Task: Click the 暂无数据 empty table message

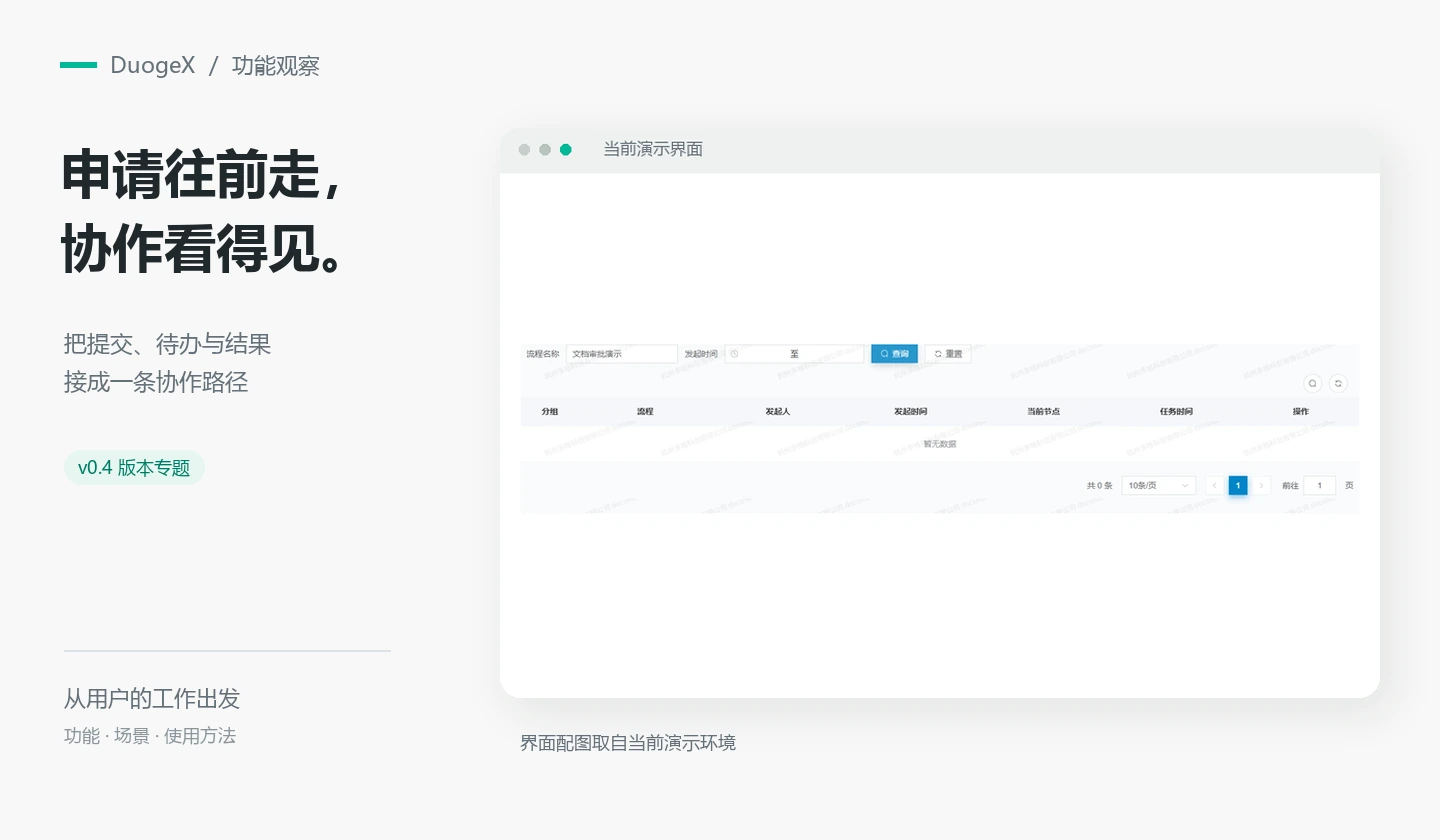Action: click(939, 444)
